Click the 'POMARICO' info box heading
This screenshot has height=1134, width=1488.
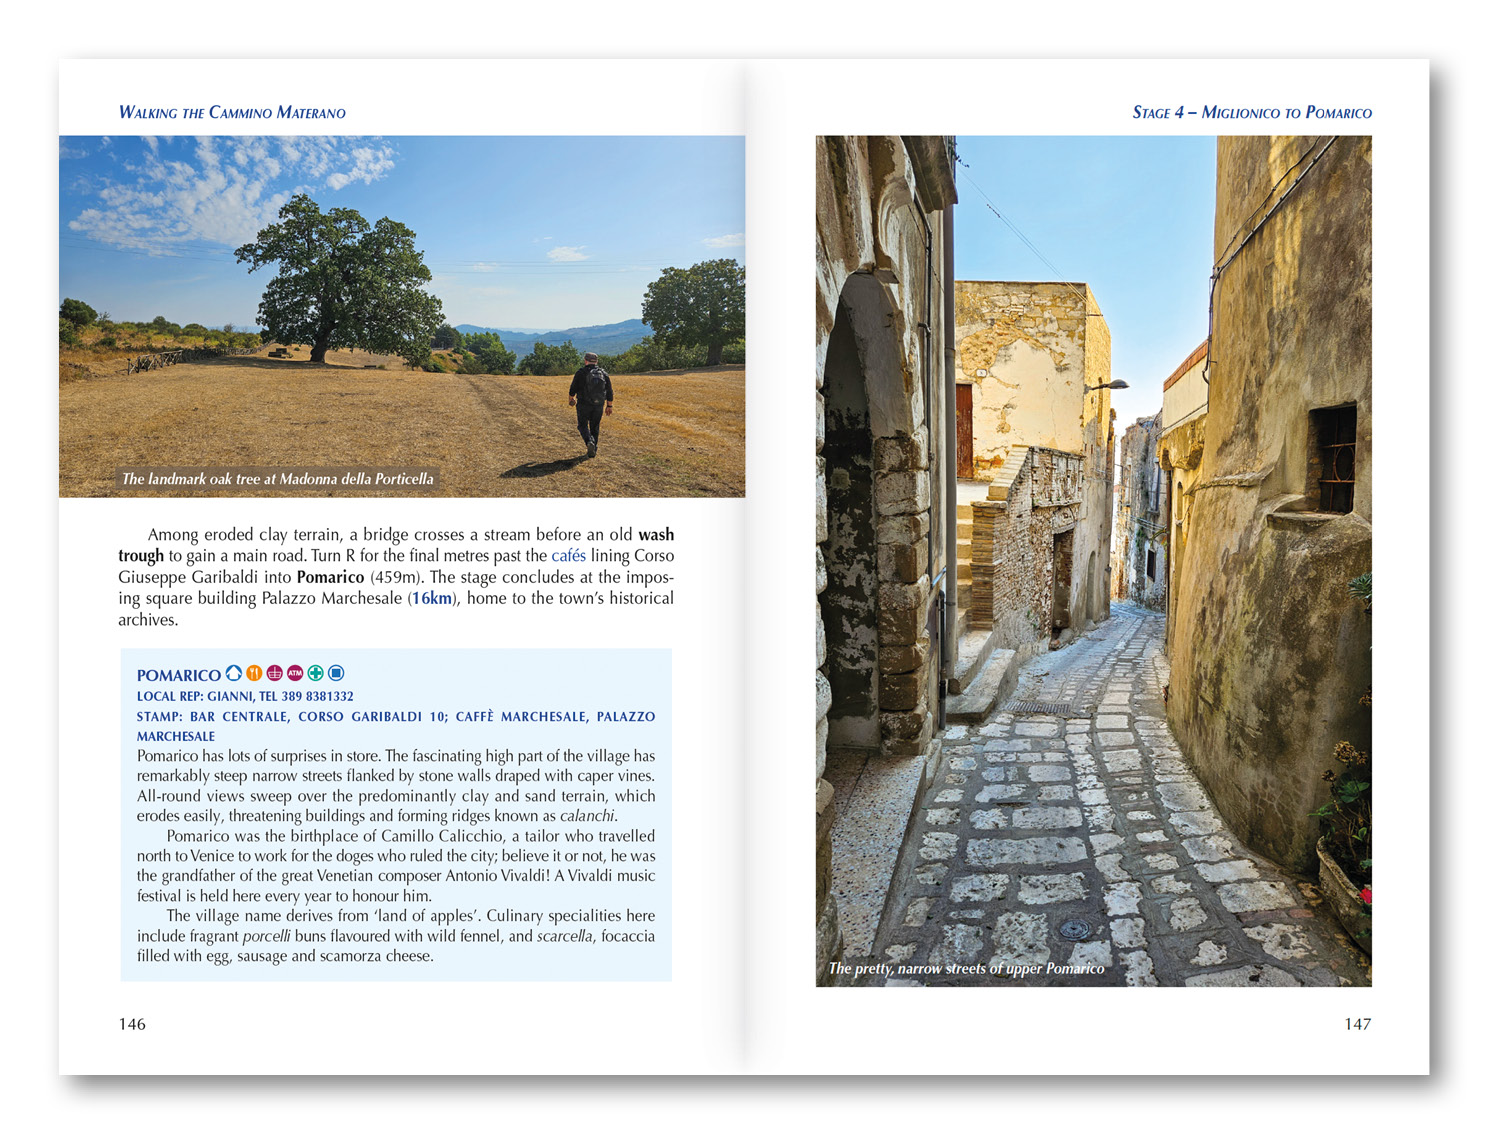pos(178,675)
